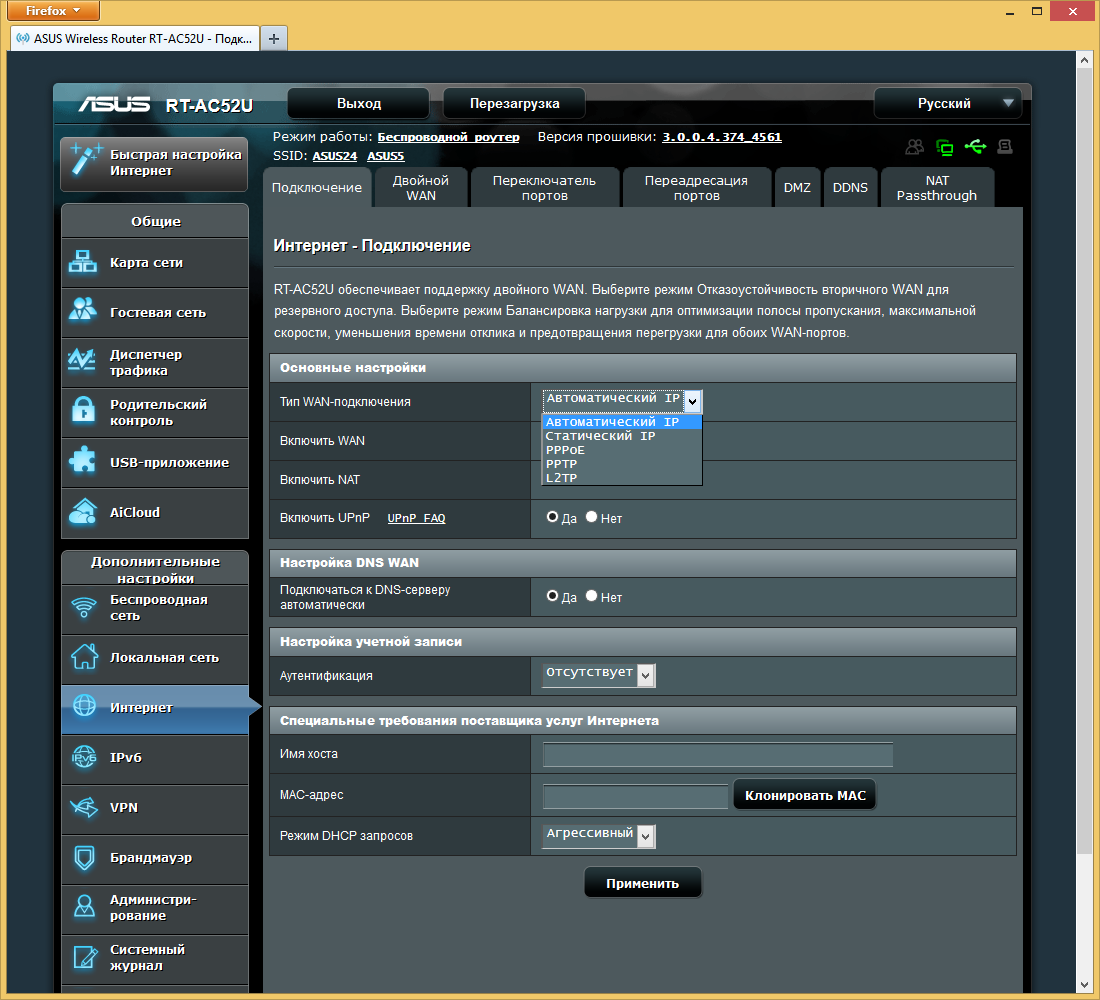This screenshot has width=1100, height=1000.
Task: Open AiCloud using its cloud icon
Action: click(82, 512)
